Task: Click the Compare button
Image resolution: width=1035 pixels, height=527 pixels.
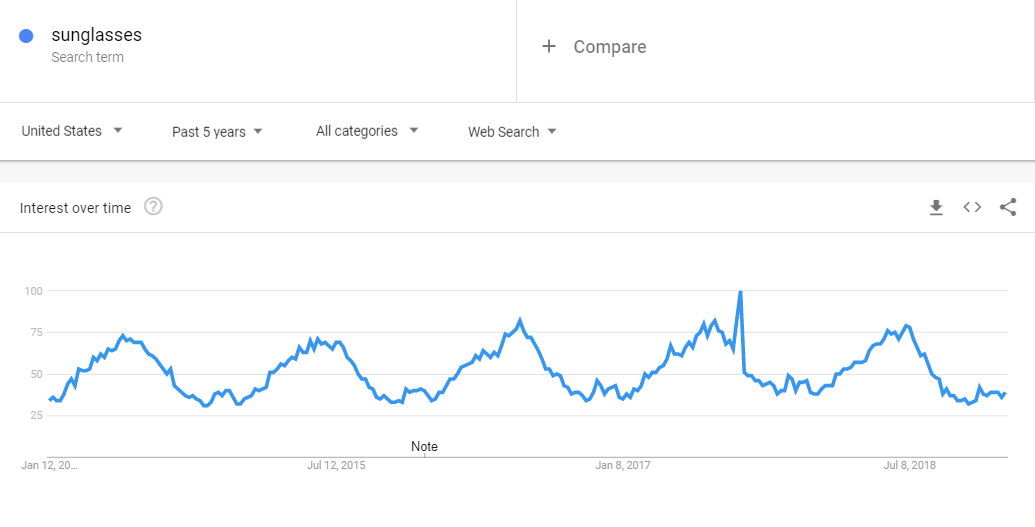Action: click(x=593, y=46)
